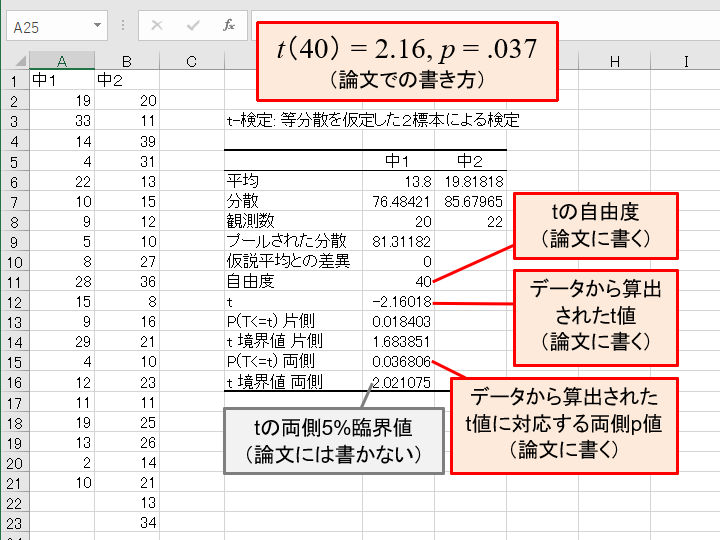Image resolution: width=720 pixels, height=540 pixels.
Task: Click the Select All corner triangle
Action: point(14,62)
